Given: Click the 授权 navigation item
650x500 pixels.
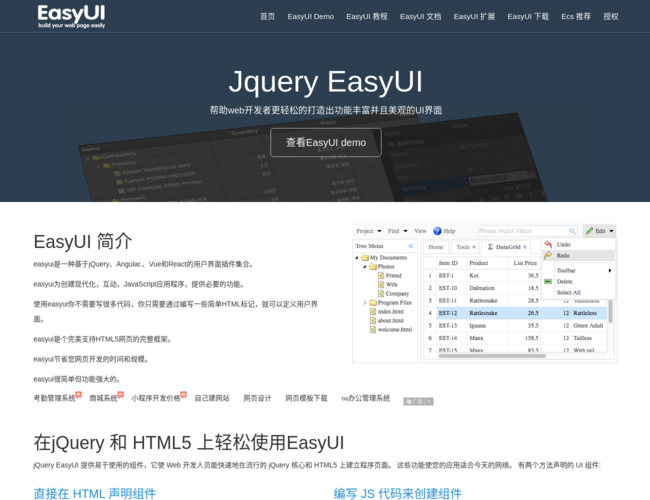Looking at the screenshot, I should point(611,17).
